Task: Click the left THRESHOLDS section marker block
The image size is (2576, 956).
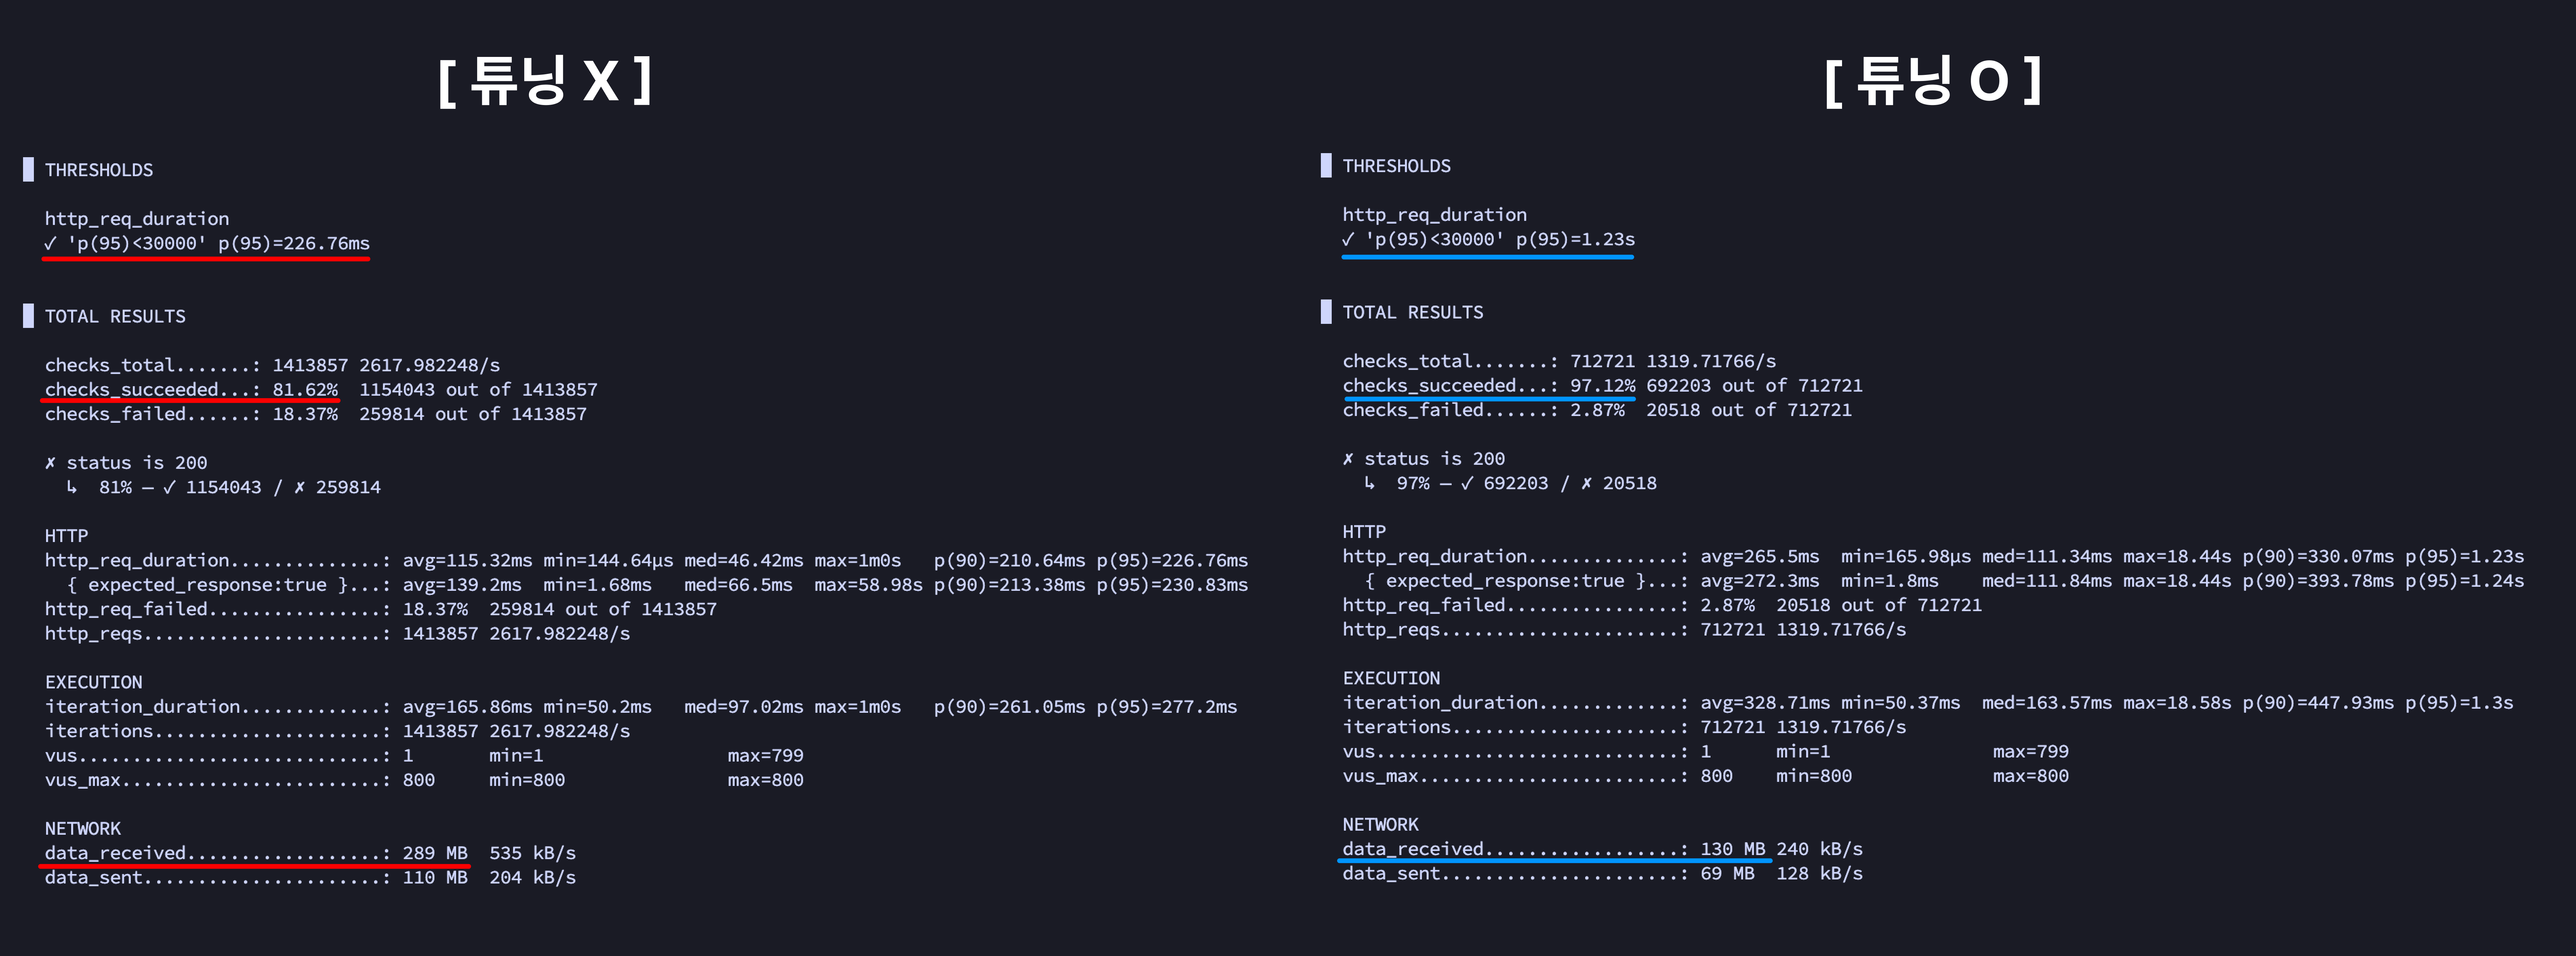Action: (x=28, y=169)
